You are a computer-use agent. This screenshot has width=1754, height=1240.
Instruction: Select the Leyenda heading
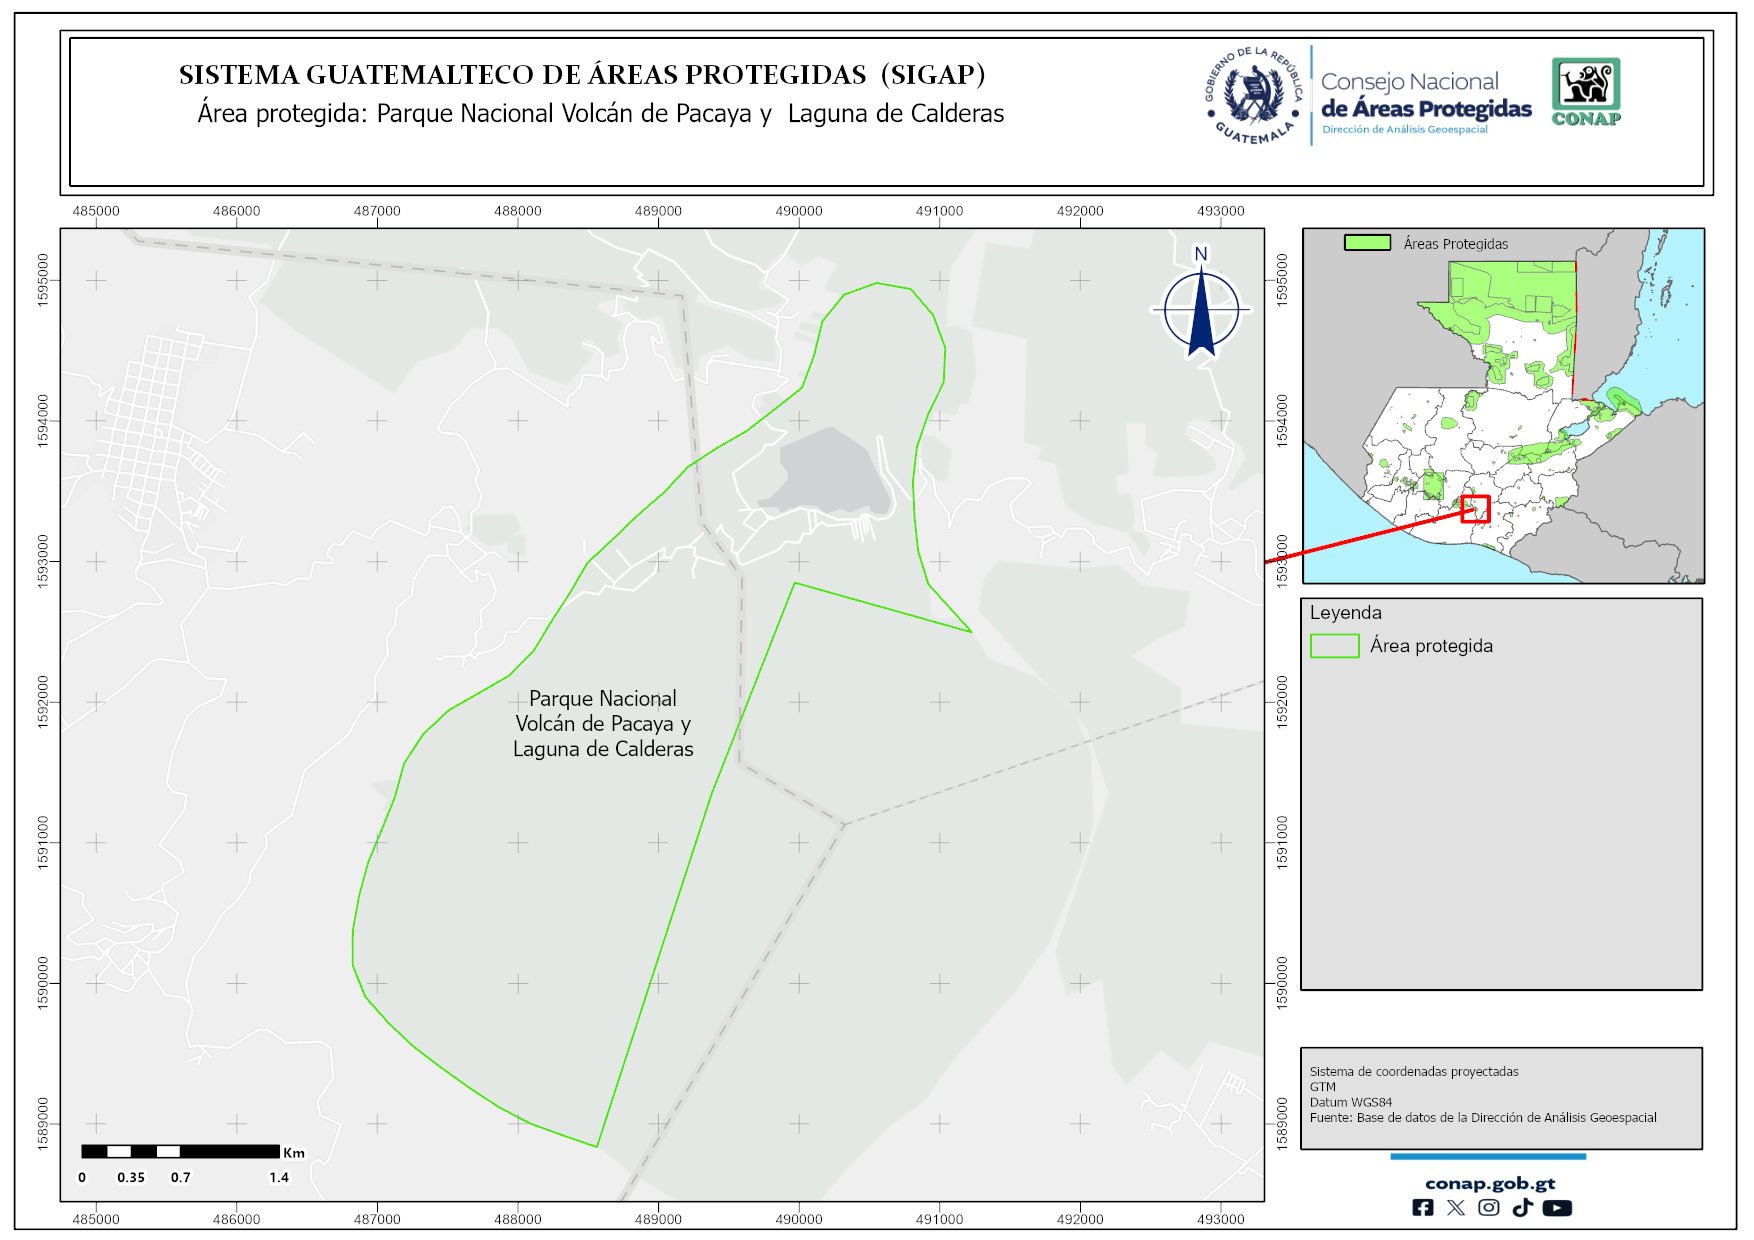pos(1345,613)
